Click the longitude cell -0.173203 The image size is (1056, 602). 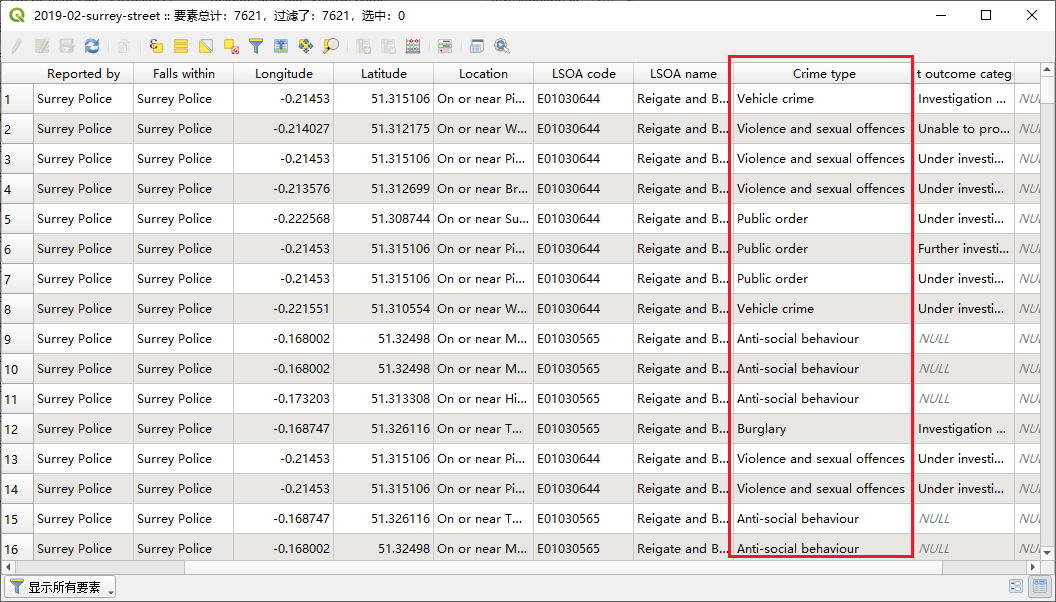pos(284,399)
